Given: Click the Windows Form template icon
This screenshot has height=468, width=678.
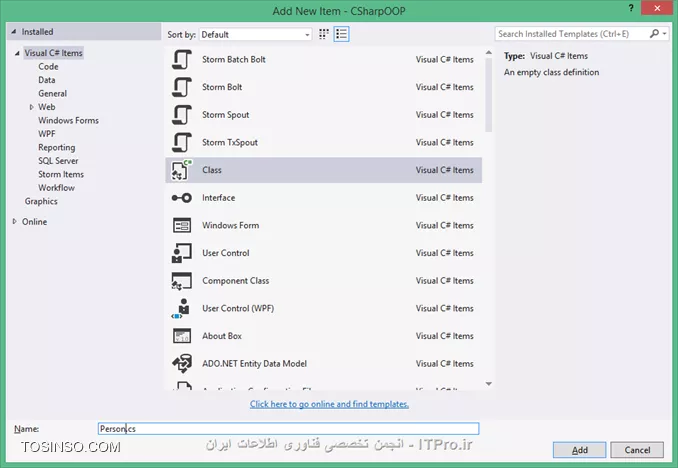Looking at the screenshot, I should (182, 225).
